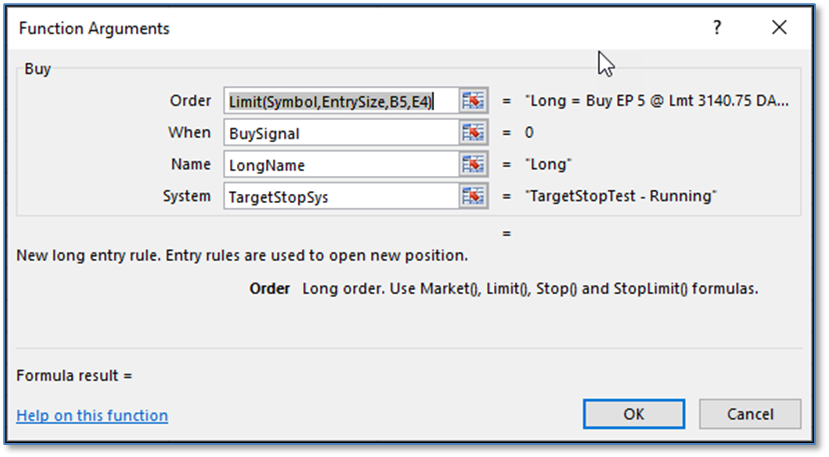Focus the When field containing BuySignal
The height and width of the screenshot is (457, 829).
(341, 133)
